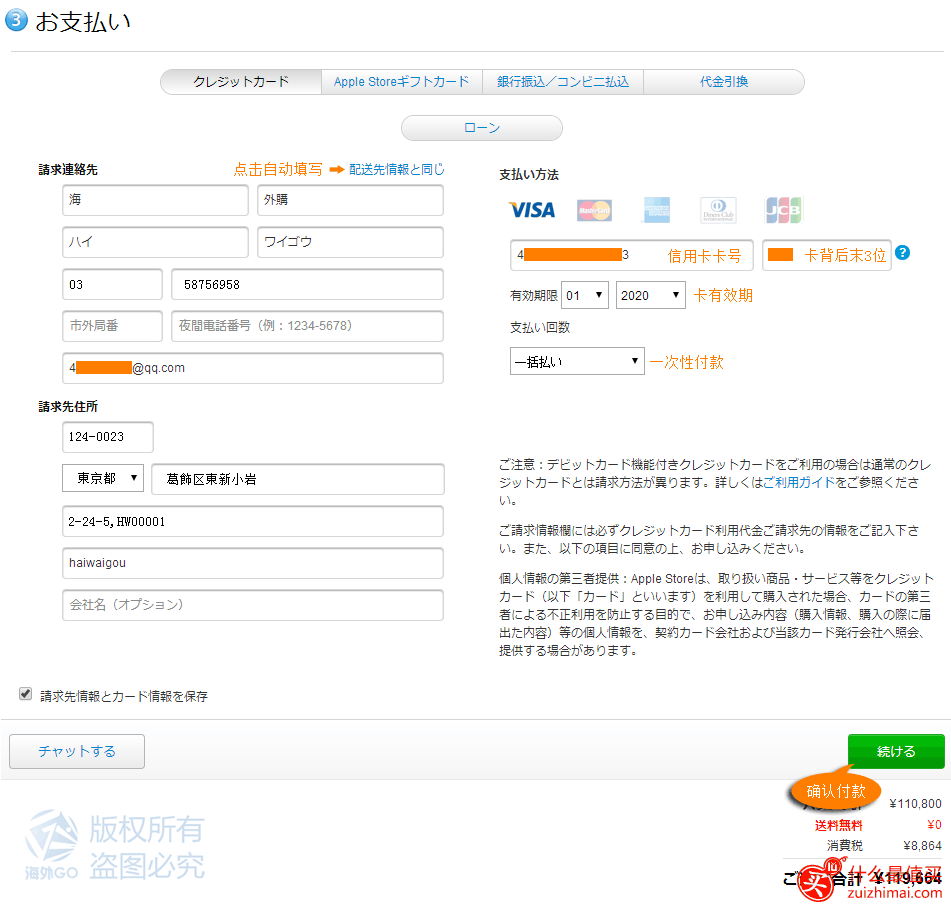Viewport: 951px width, 907px height.
Task: Click the 消費税 ¥8,864 amount
Action: tap(922, 845)
